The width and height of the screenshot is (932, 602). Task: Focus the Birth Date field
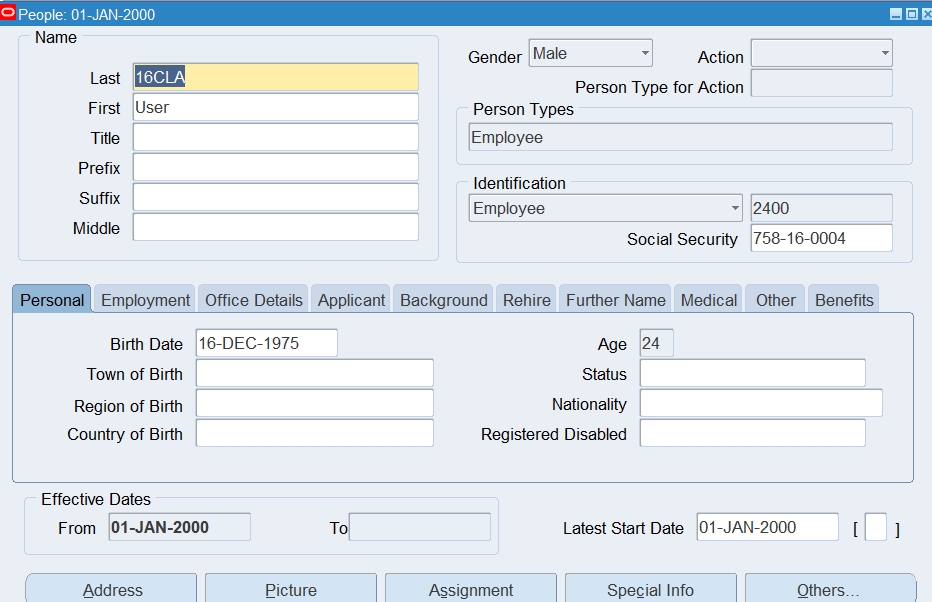click(266, 343)
